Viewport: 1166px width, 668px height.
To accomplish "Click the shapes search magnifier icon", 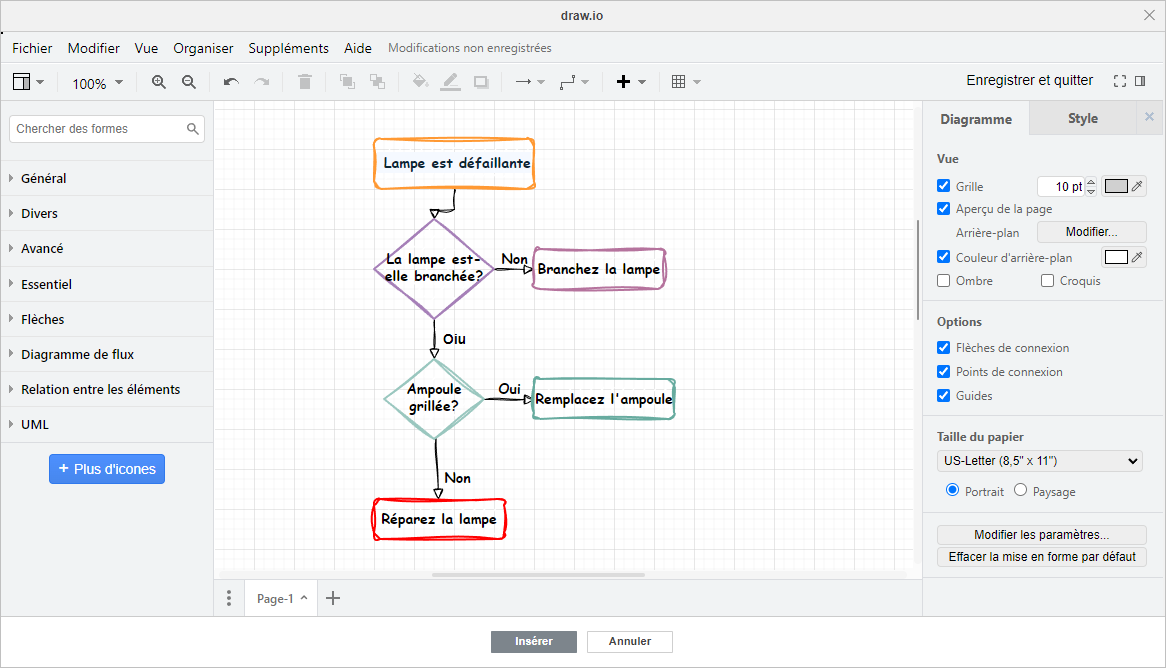I will [x=193, y=129].
